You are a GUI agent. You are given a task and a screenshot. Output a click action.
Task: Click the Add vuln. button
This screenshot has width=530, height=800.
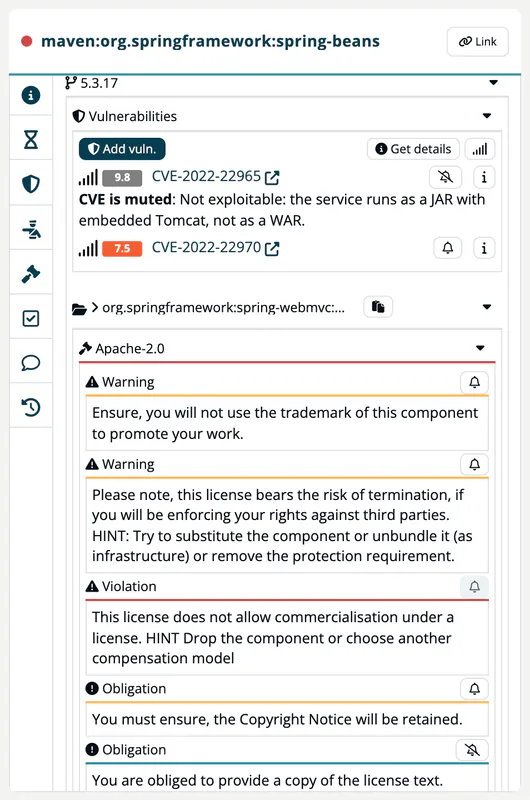click(x=122, y=149)
